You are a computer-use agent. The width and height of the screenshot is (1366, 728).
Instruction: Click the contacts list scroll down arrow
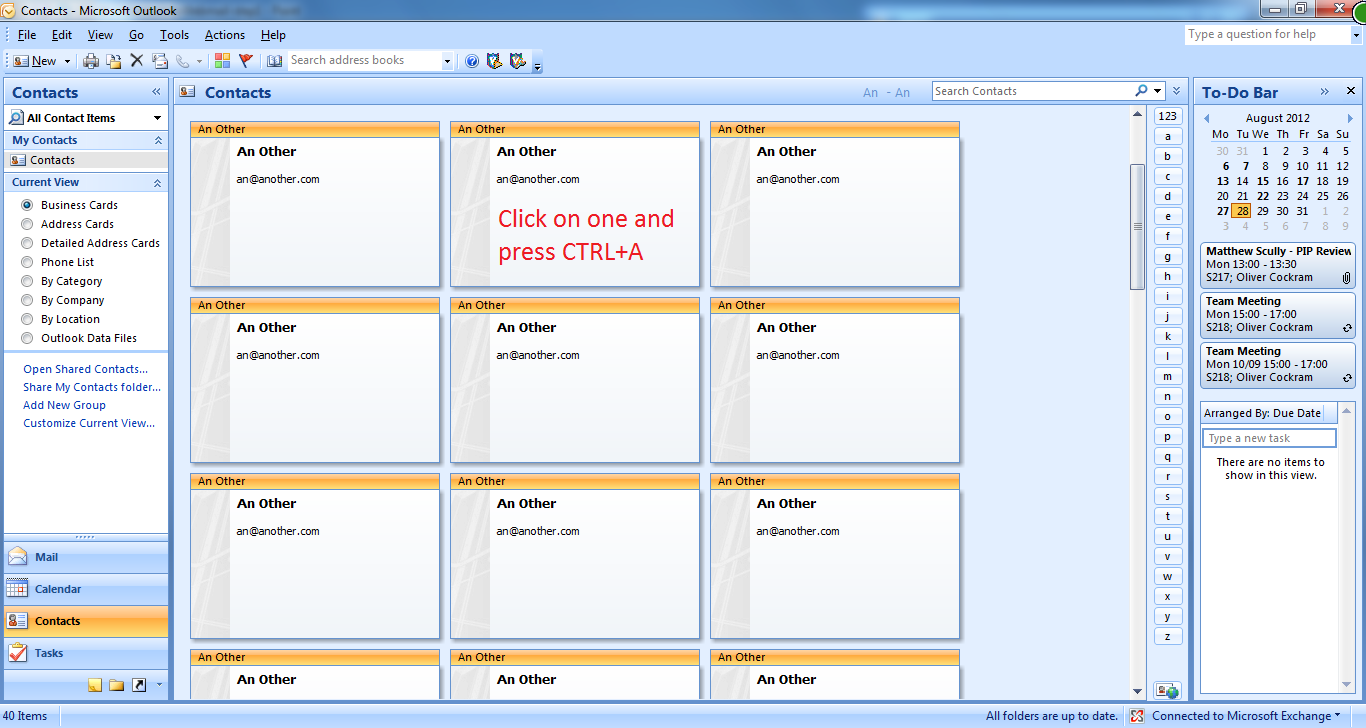pyautogui.click(x=1137, y=691)
